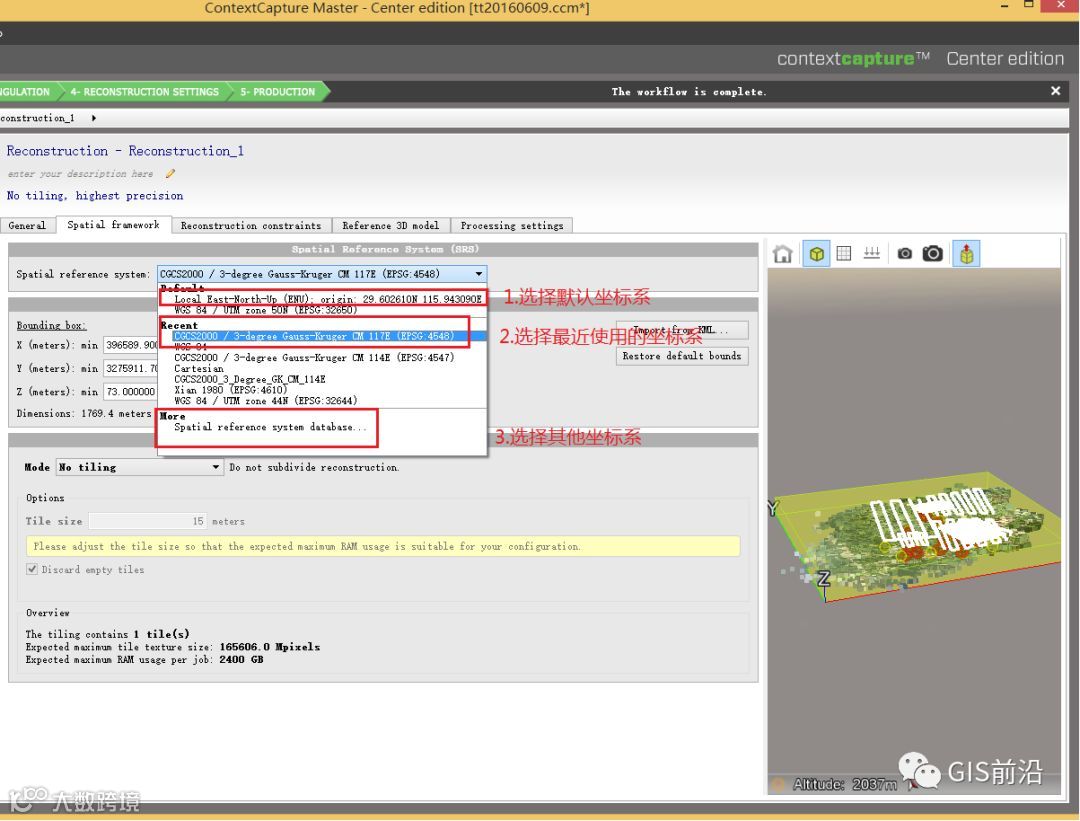Screen dimensions: 1080x821
Task: Click the Tile size input field
Action: coord(147,521)
